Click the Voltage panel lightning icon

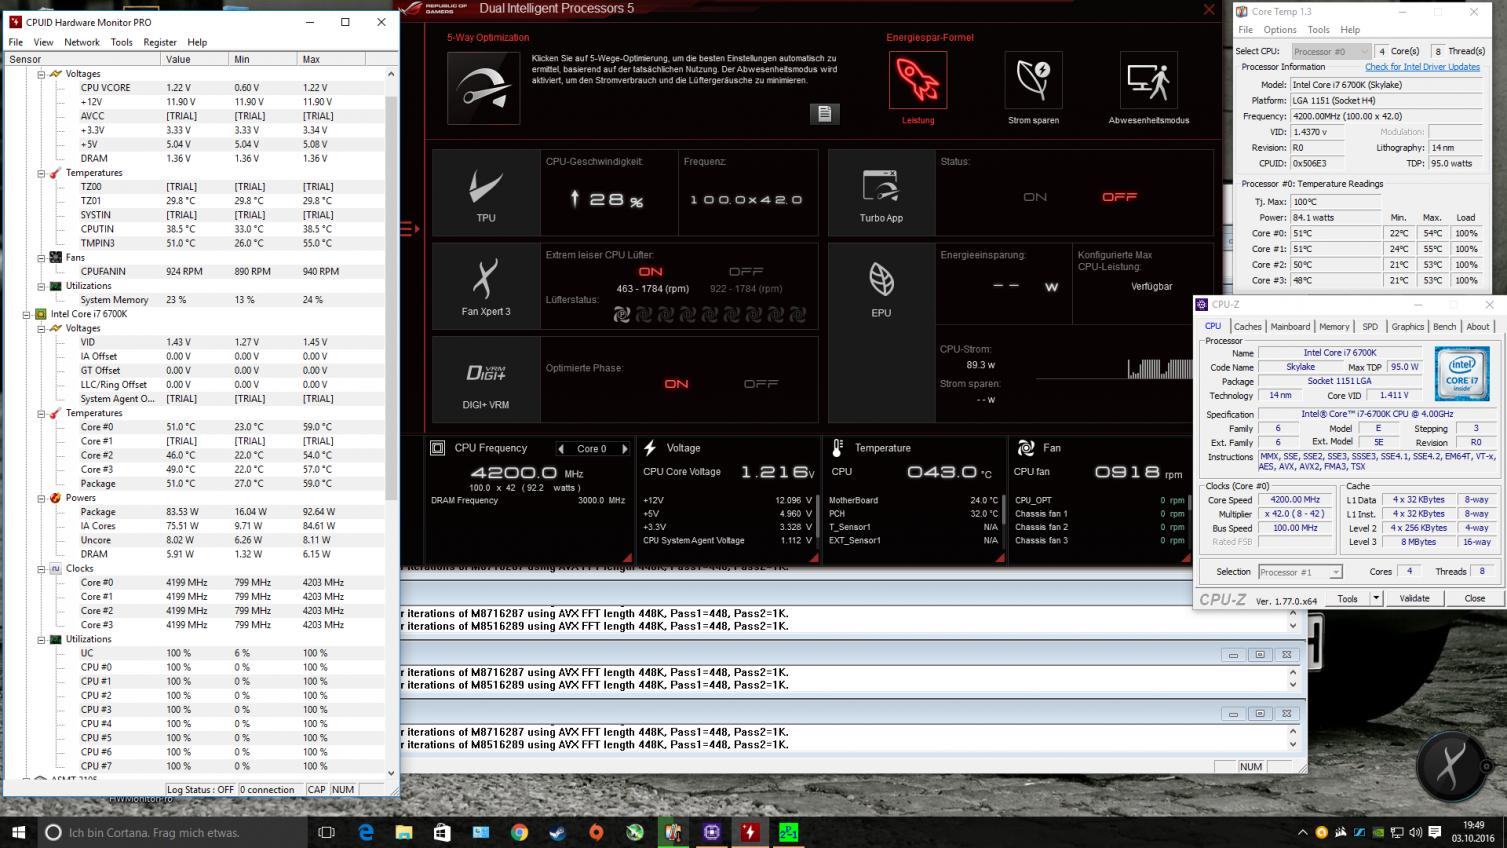[x=649, y=448]
